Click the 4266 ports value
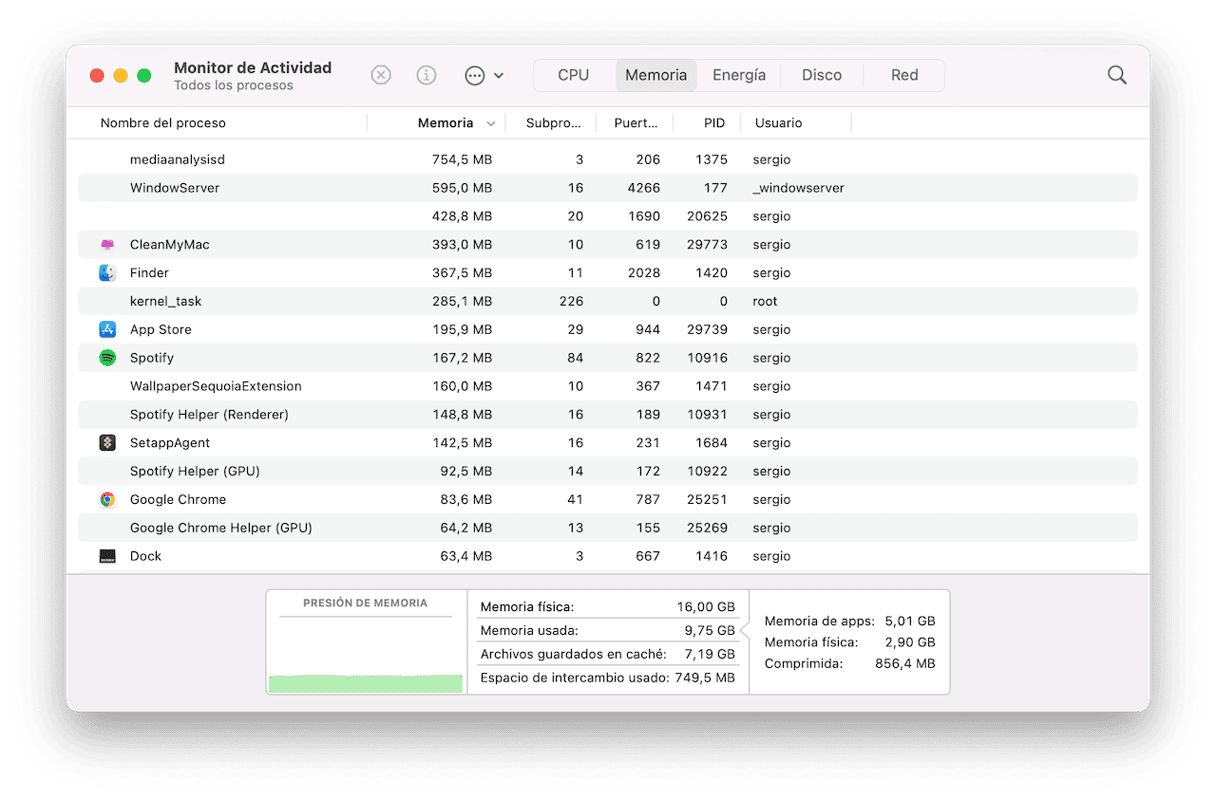The height and width of the screenshot is (799, 1216). pos(643,188)
